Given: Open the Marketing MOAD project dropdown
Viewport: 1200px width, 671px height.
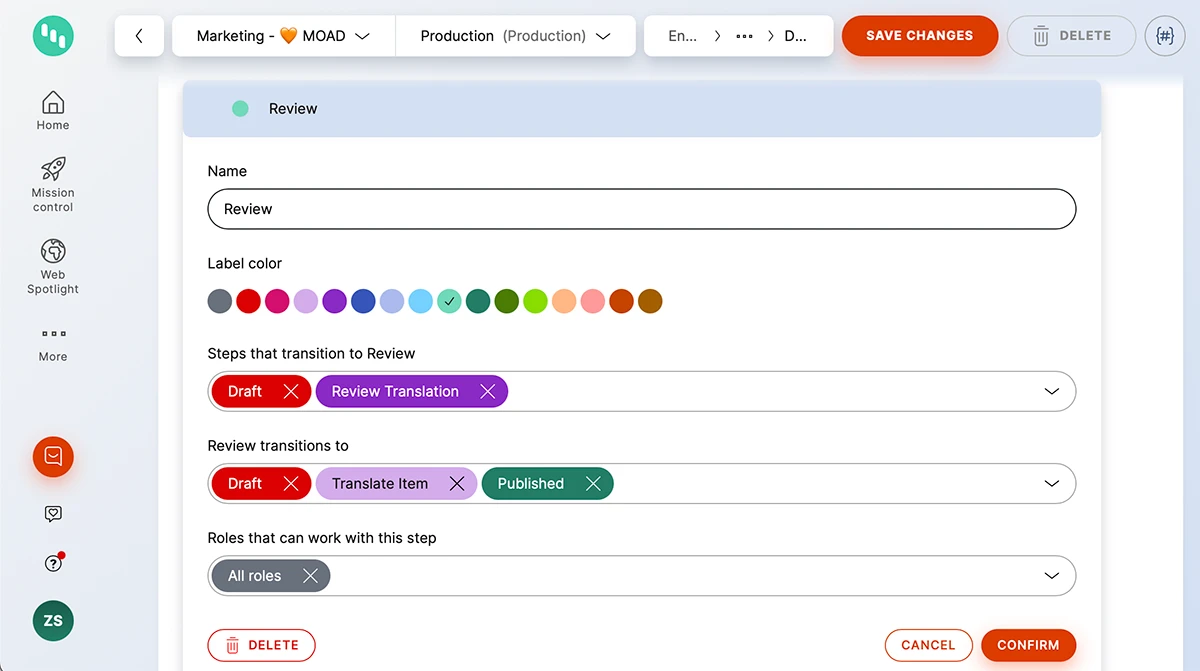Looking at the screenshot, I should click(x=283, y=36).
